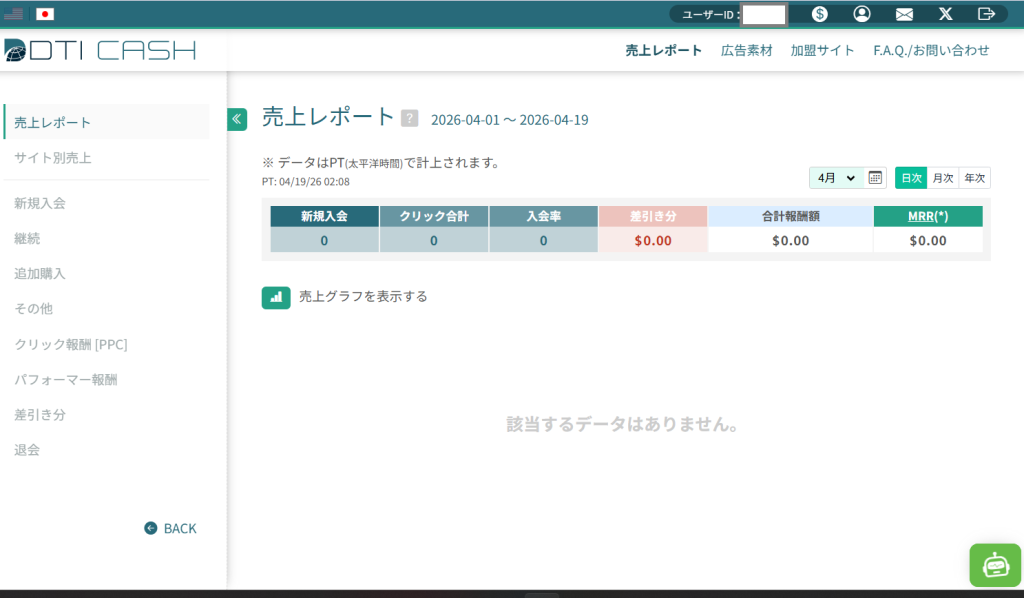Switch report view to 日次 (daily)
The image size is (1024, 598).
(x=911, y=178)
